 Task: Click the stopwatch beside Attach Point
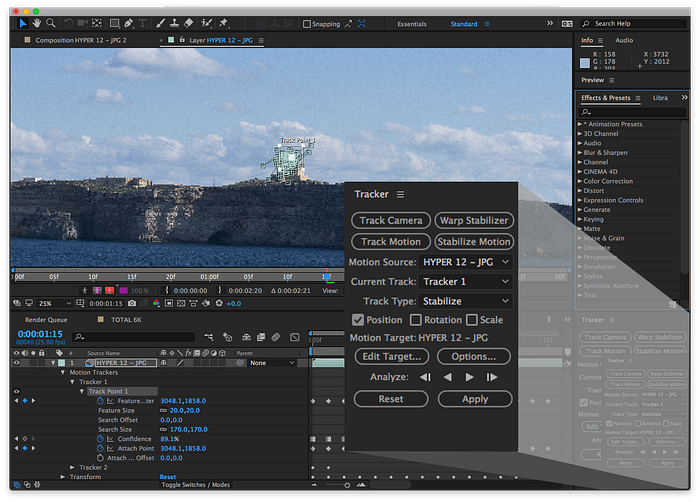(x=98, y=448)
